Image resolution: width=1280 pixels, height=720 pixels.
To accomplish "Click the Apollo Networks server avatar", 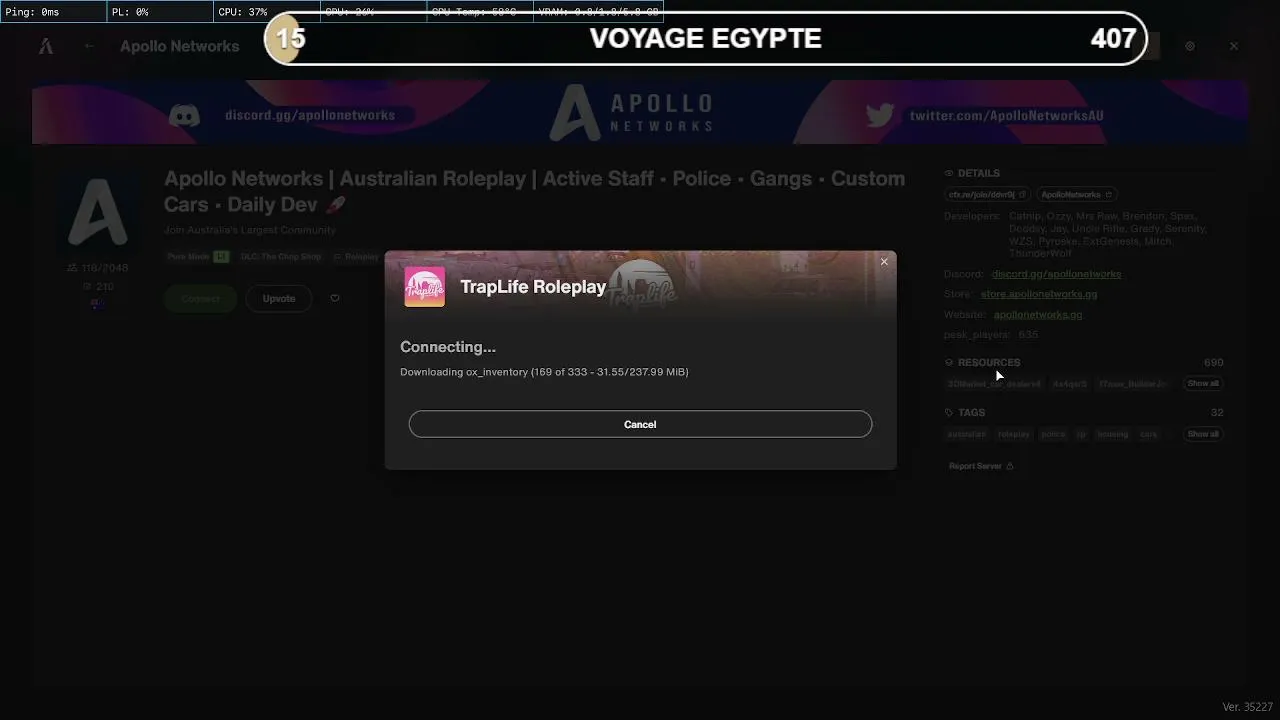I will (x=97, y=211).
